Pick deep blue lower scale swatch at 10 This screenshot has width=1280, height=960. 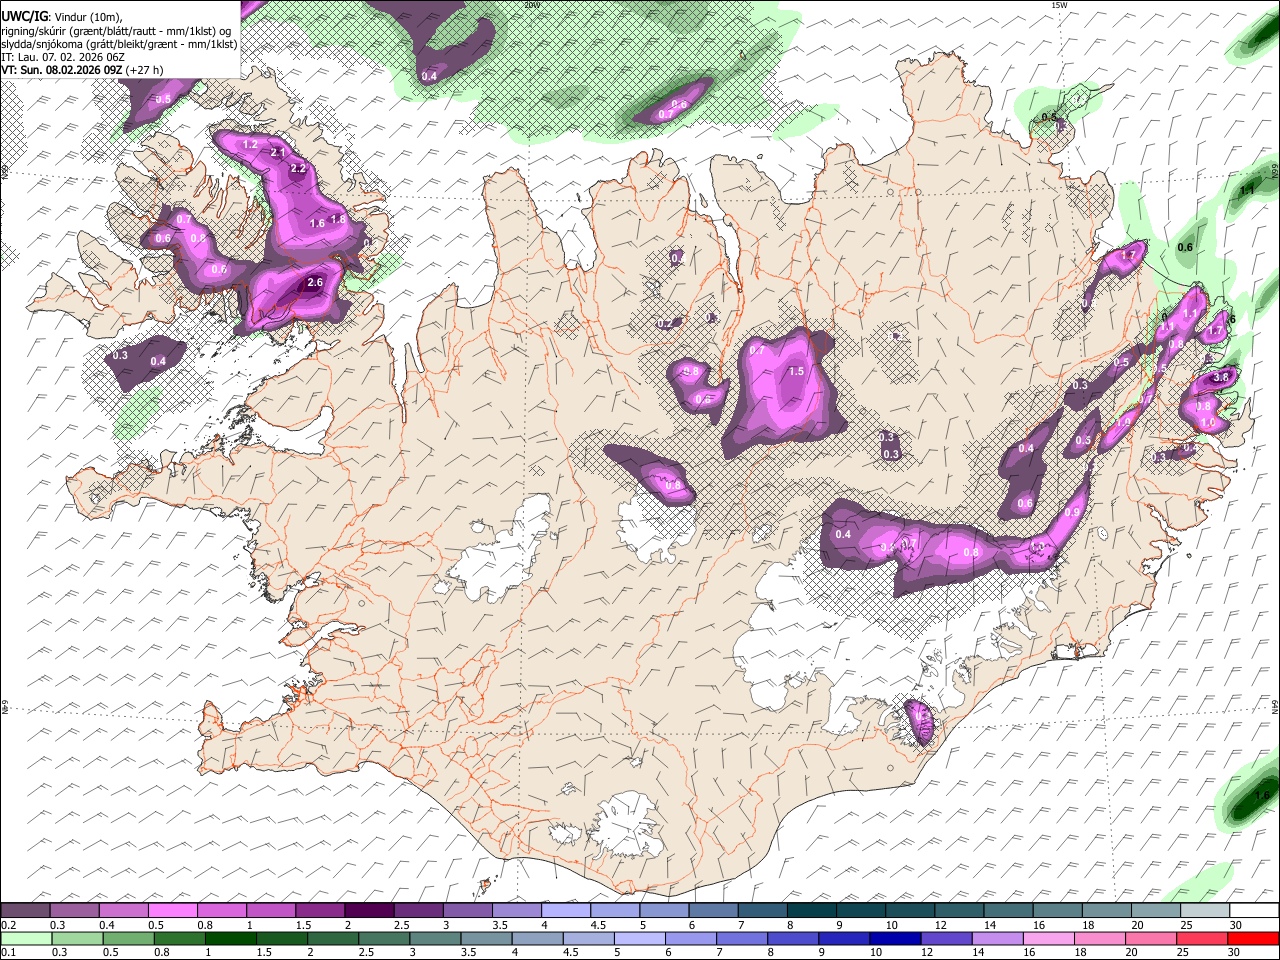coord(894,938)
